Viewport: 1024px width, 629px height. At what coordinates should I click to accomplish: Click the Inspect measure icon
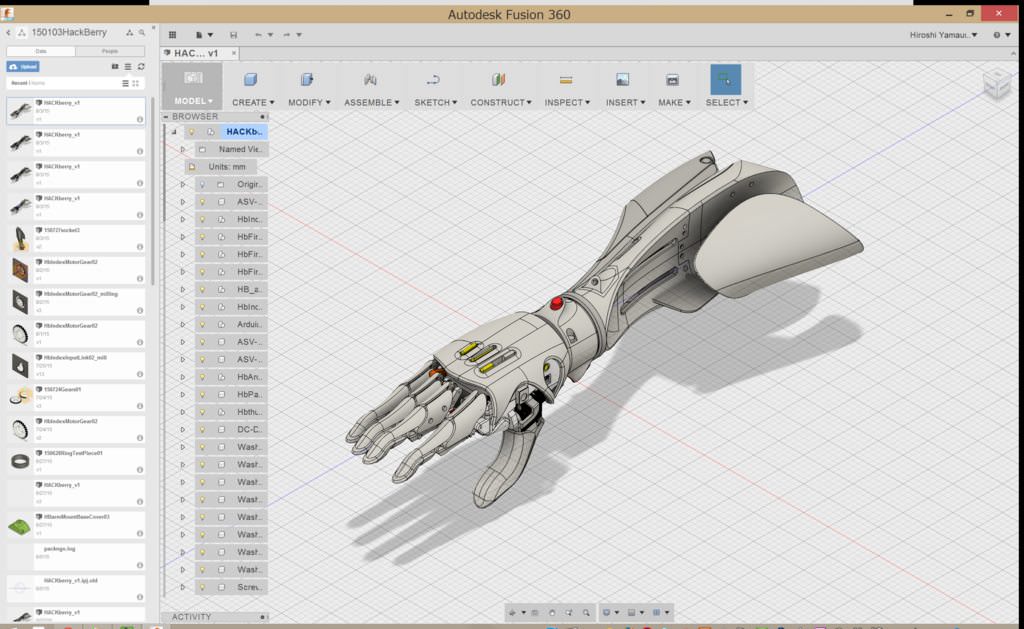569,78
